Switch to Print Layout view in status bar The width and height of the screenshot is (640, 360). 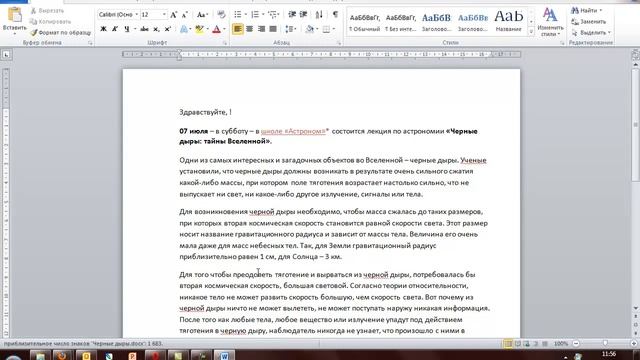pos(508,344)
